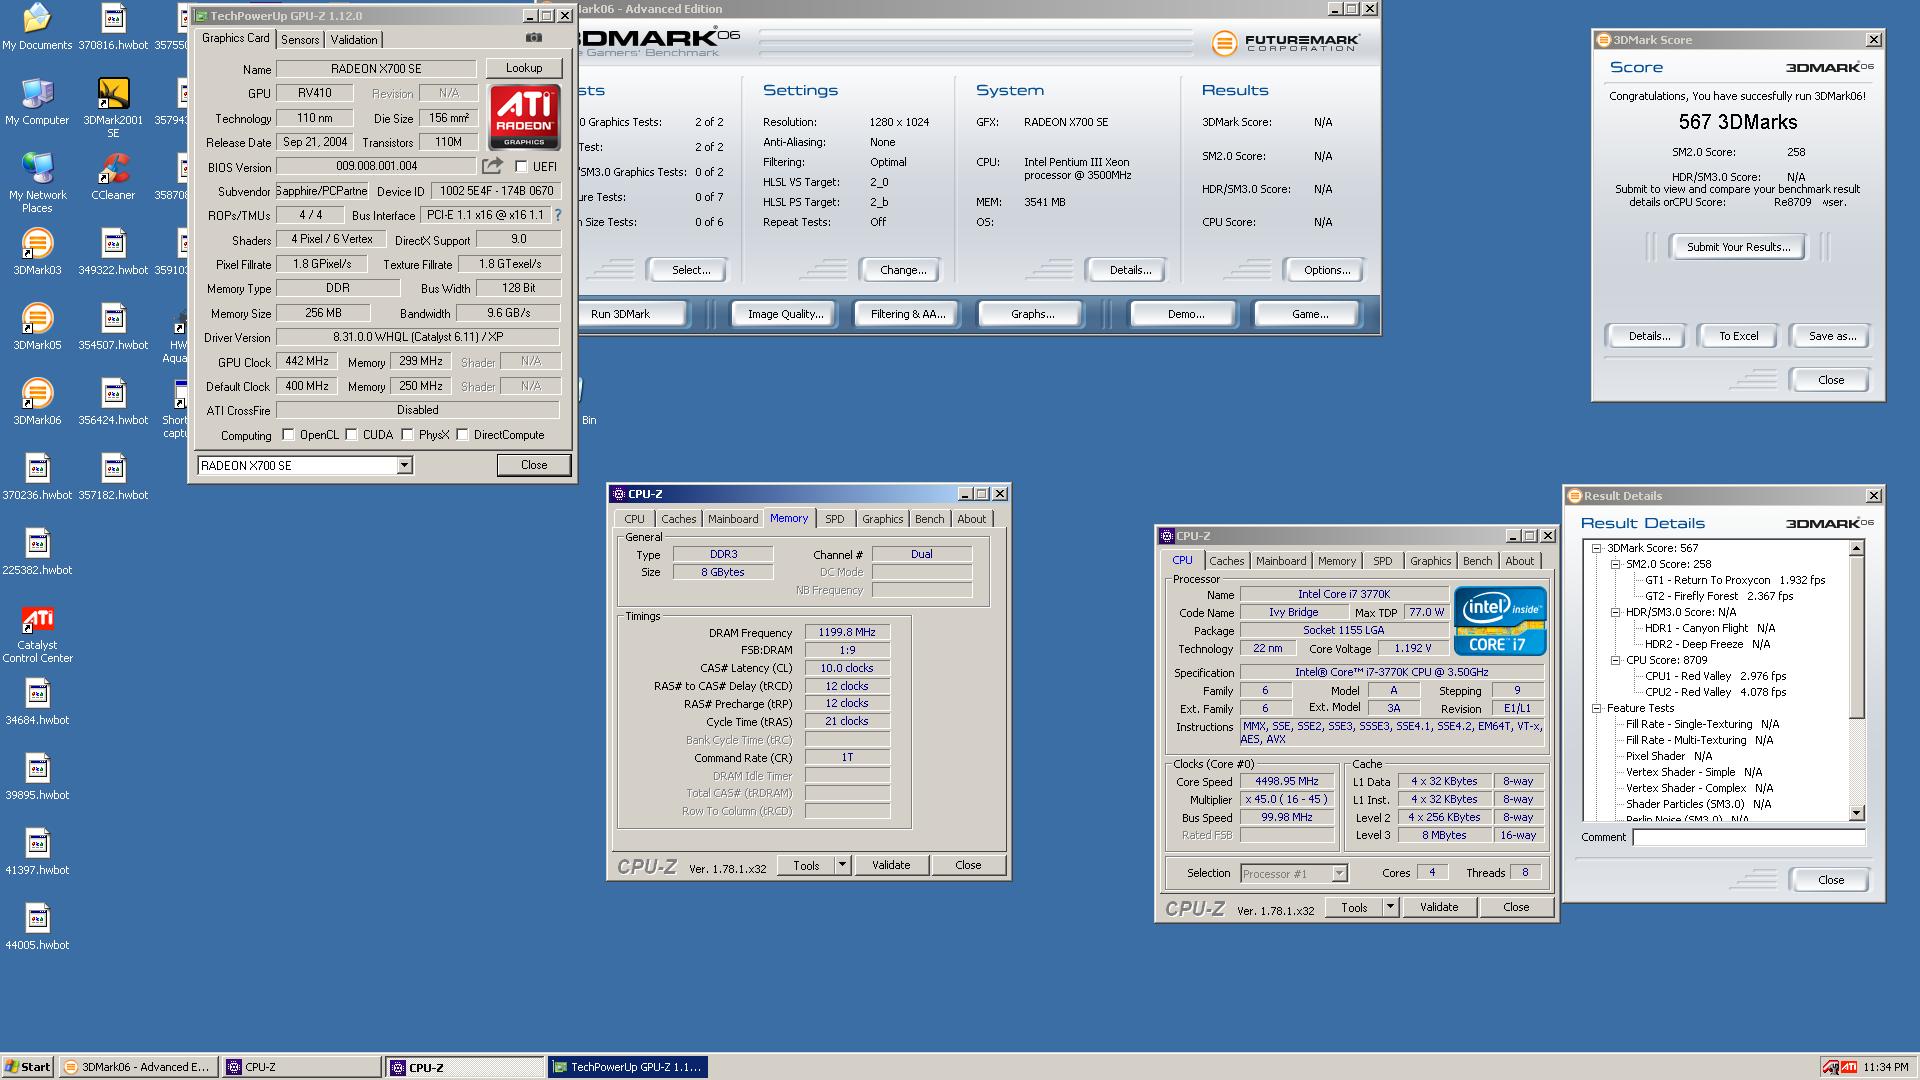Image resolution: width=1920 pixels, height=1080 pixels.
Task: Select the 354507.hwbot file icon
Action: click(113, 326)
